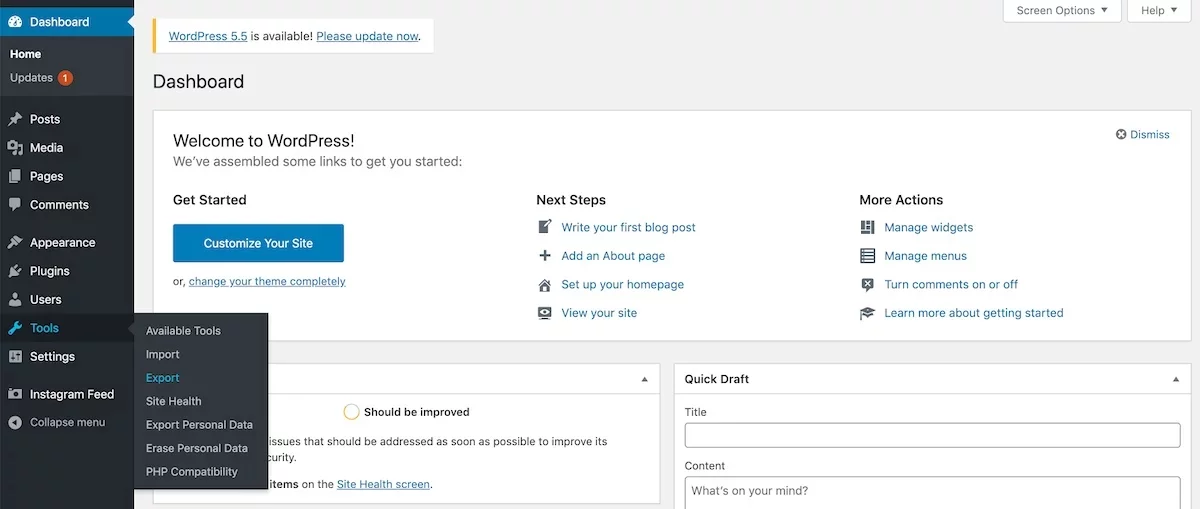The width and height of the screenshot is (1200, 509).
Task: Click the Customize Your Site button
Action: [258, 243]
